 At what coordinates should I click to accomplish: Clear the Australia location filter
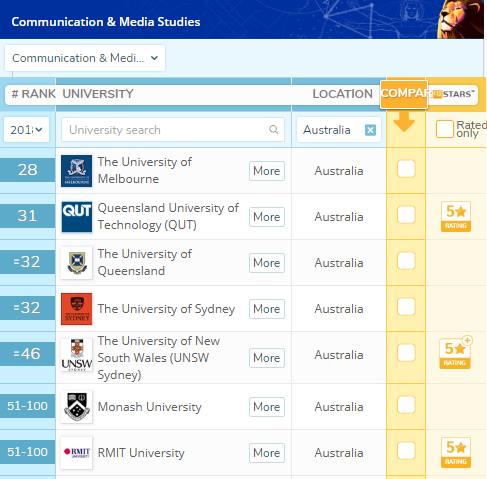370,130
